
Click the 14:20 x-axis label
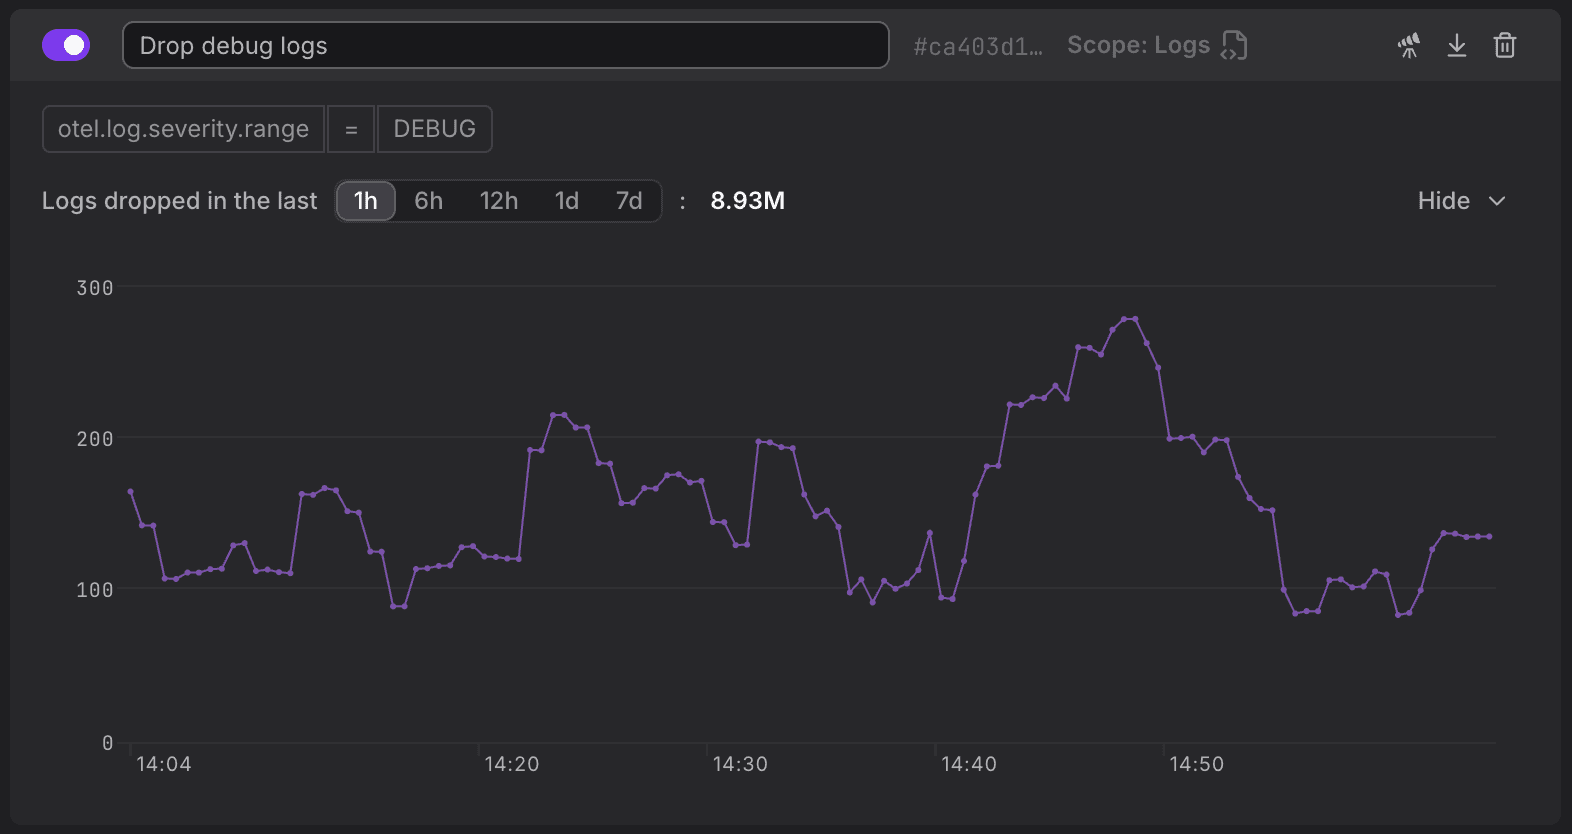coord(512,764)
